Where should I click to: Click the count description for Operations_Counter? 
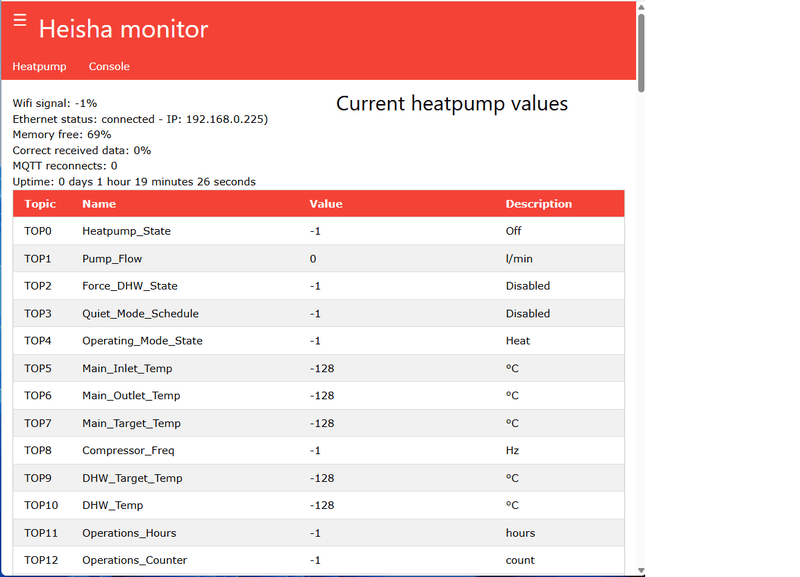(x=520, y=560)
